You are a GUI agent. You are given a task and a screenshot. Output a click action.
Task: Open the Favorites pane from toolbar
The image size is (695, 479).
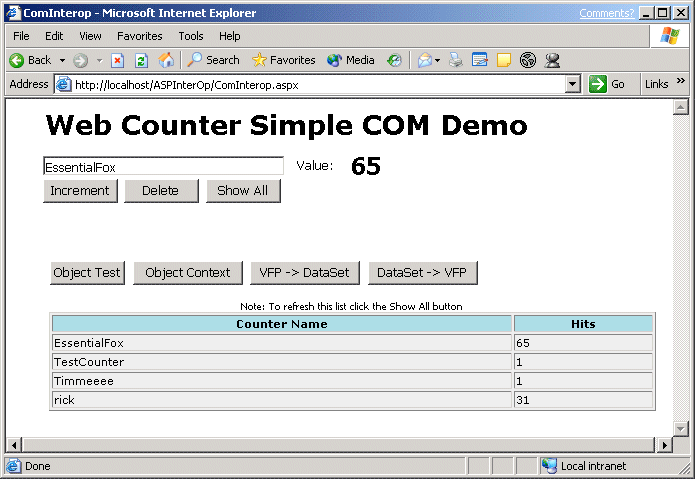point(284,60)
